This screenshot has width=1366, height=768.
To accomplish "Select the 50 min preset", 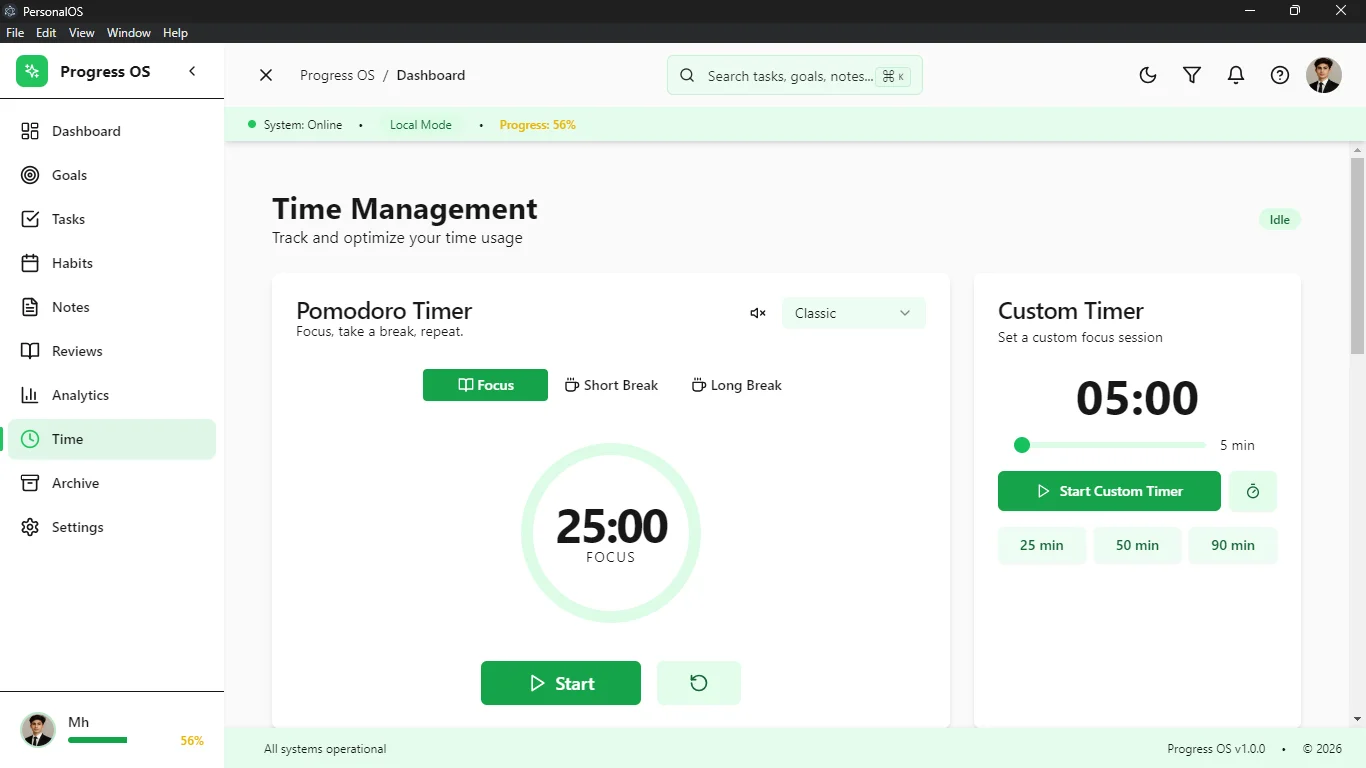I will click(1137, 545).
